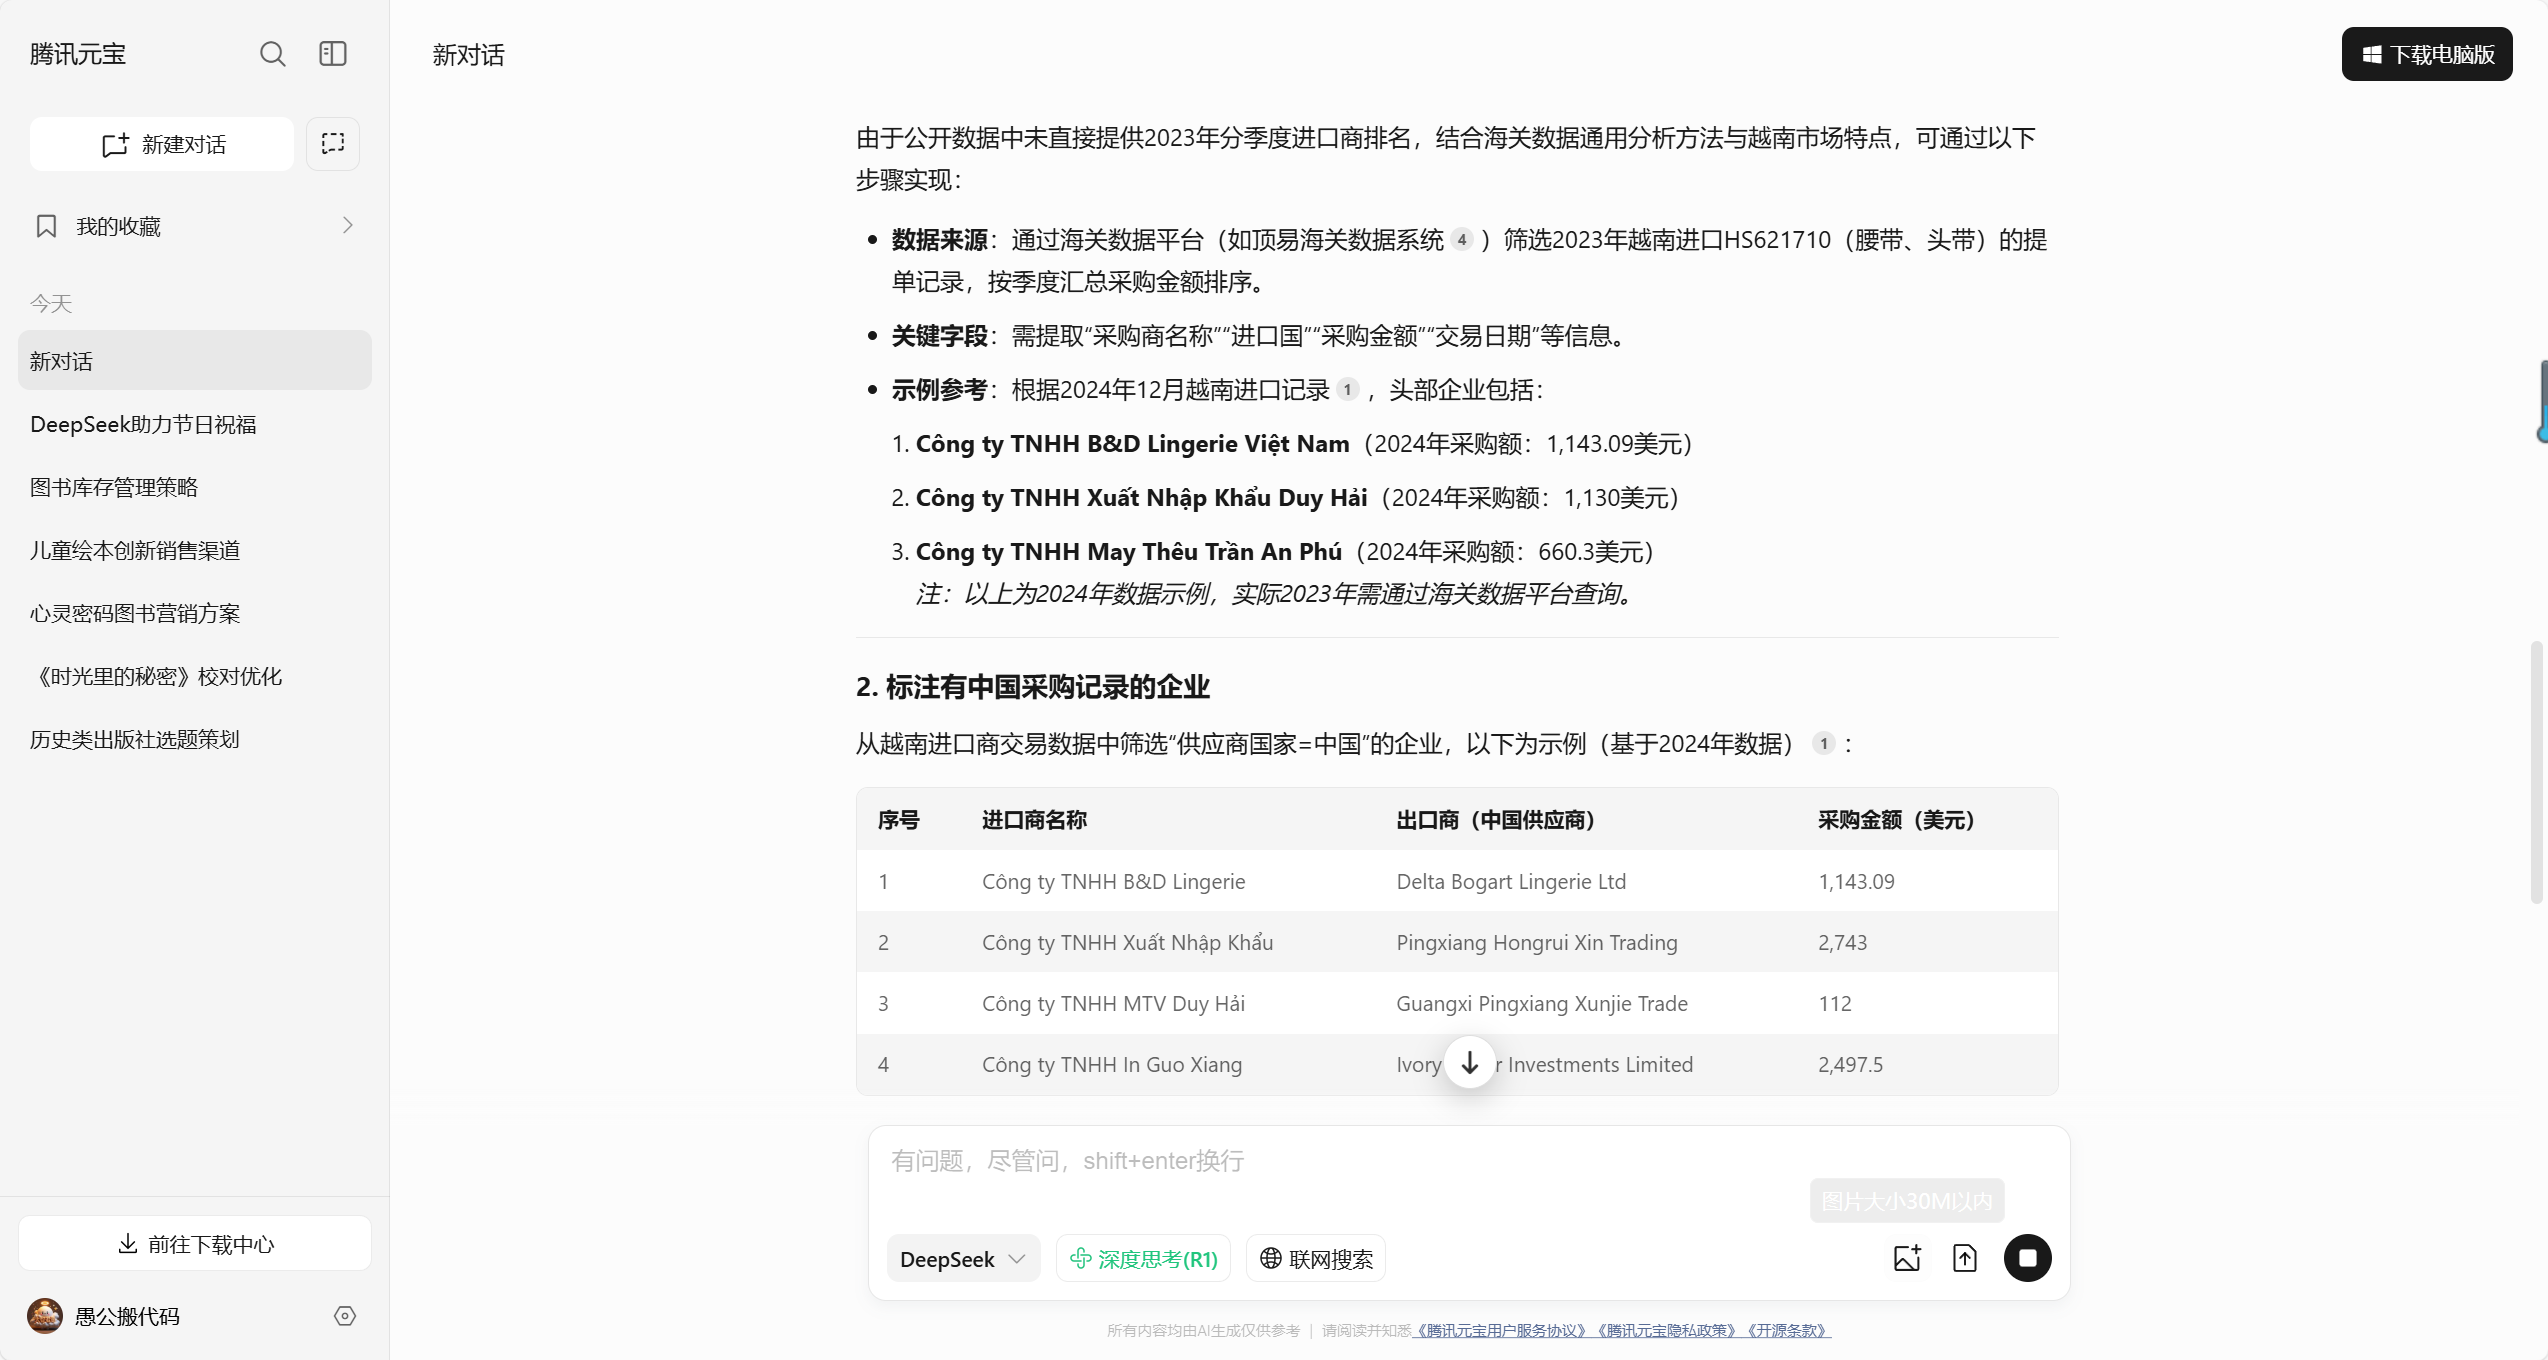Click the page vertical scrollbar
2548x1360 pixels.
[x=2535, y=770]
